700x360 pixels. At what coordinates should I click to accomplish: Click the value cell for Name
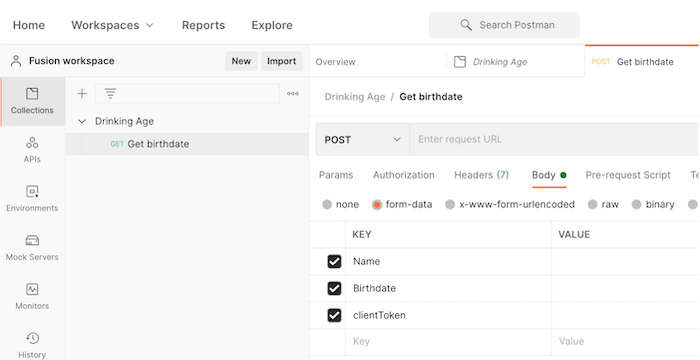pyautogui.click(x=625, y=261)
